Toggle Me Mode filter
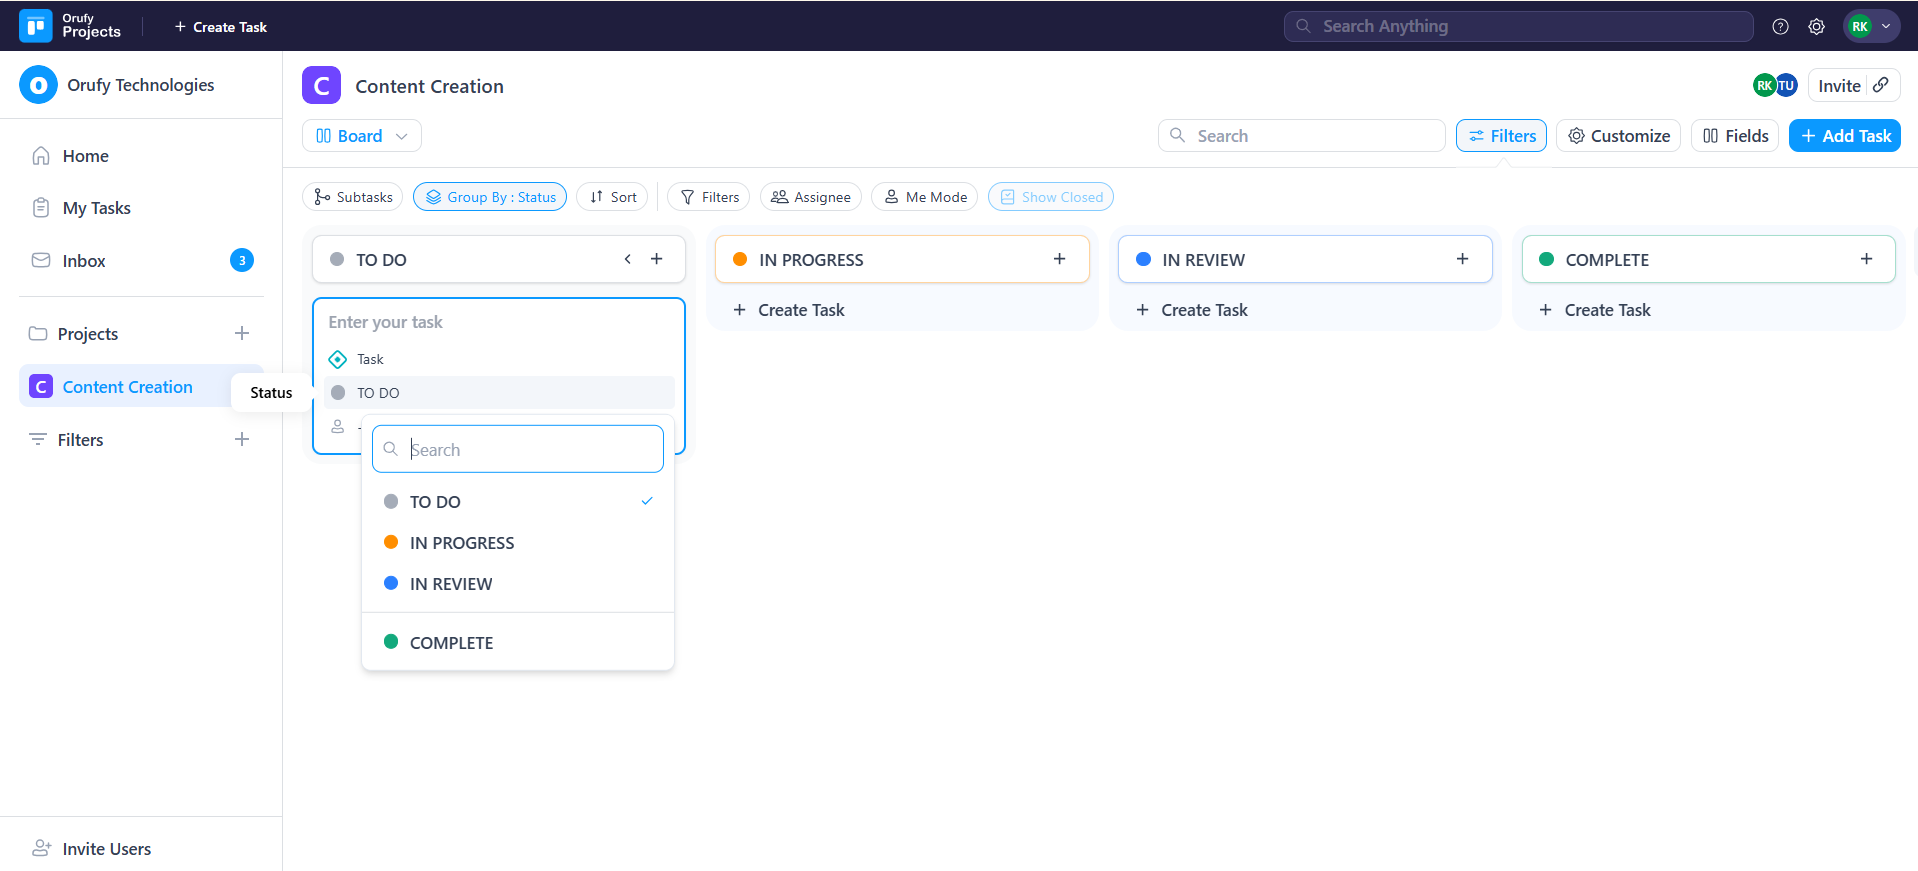The height and width of the screenshot is (871, 1918). tap(925, 197)
